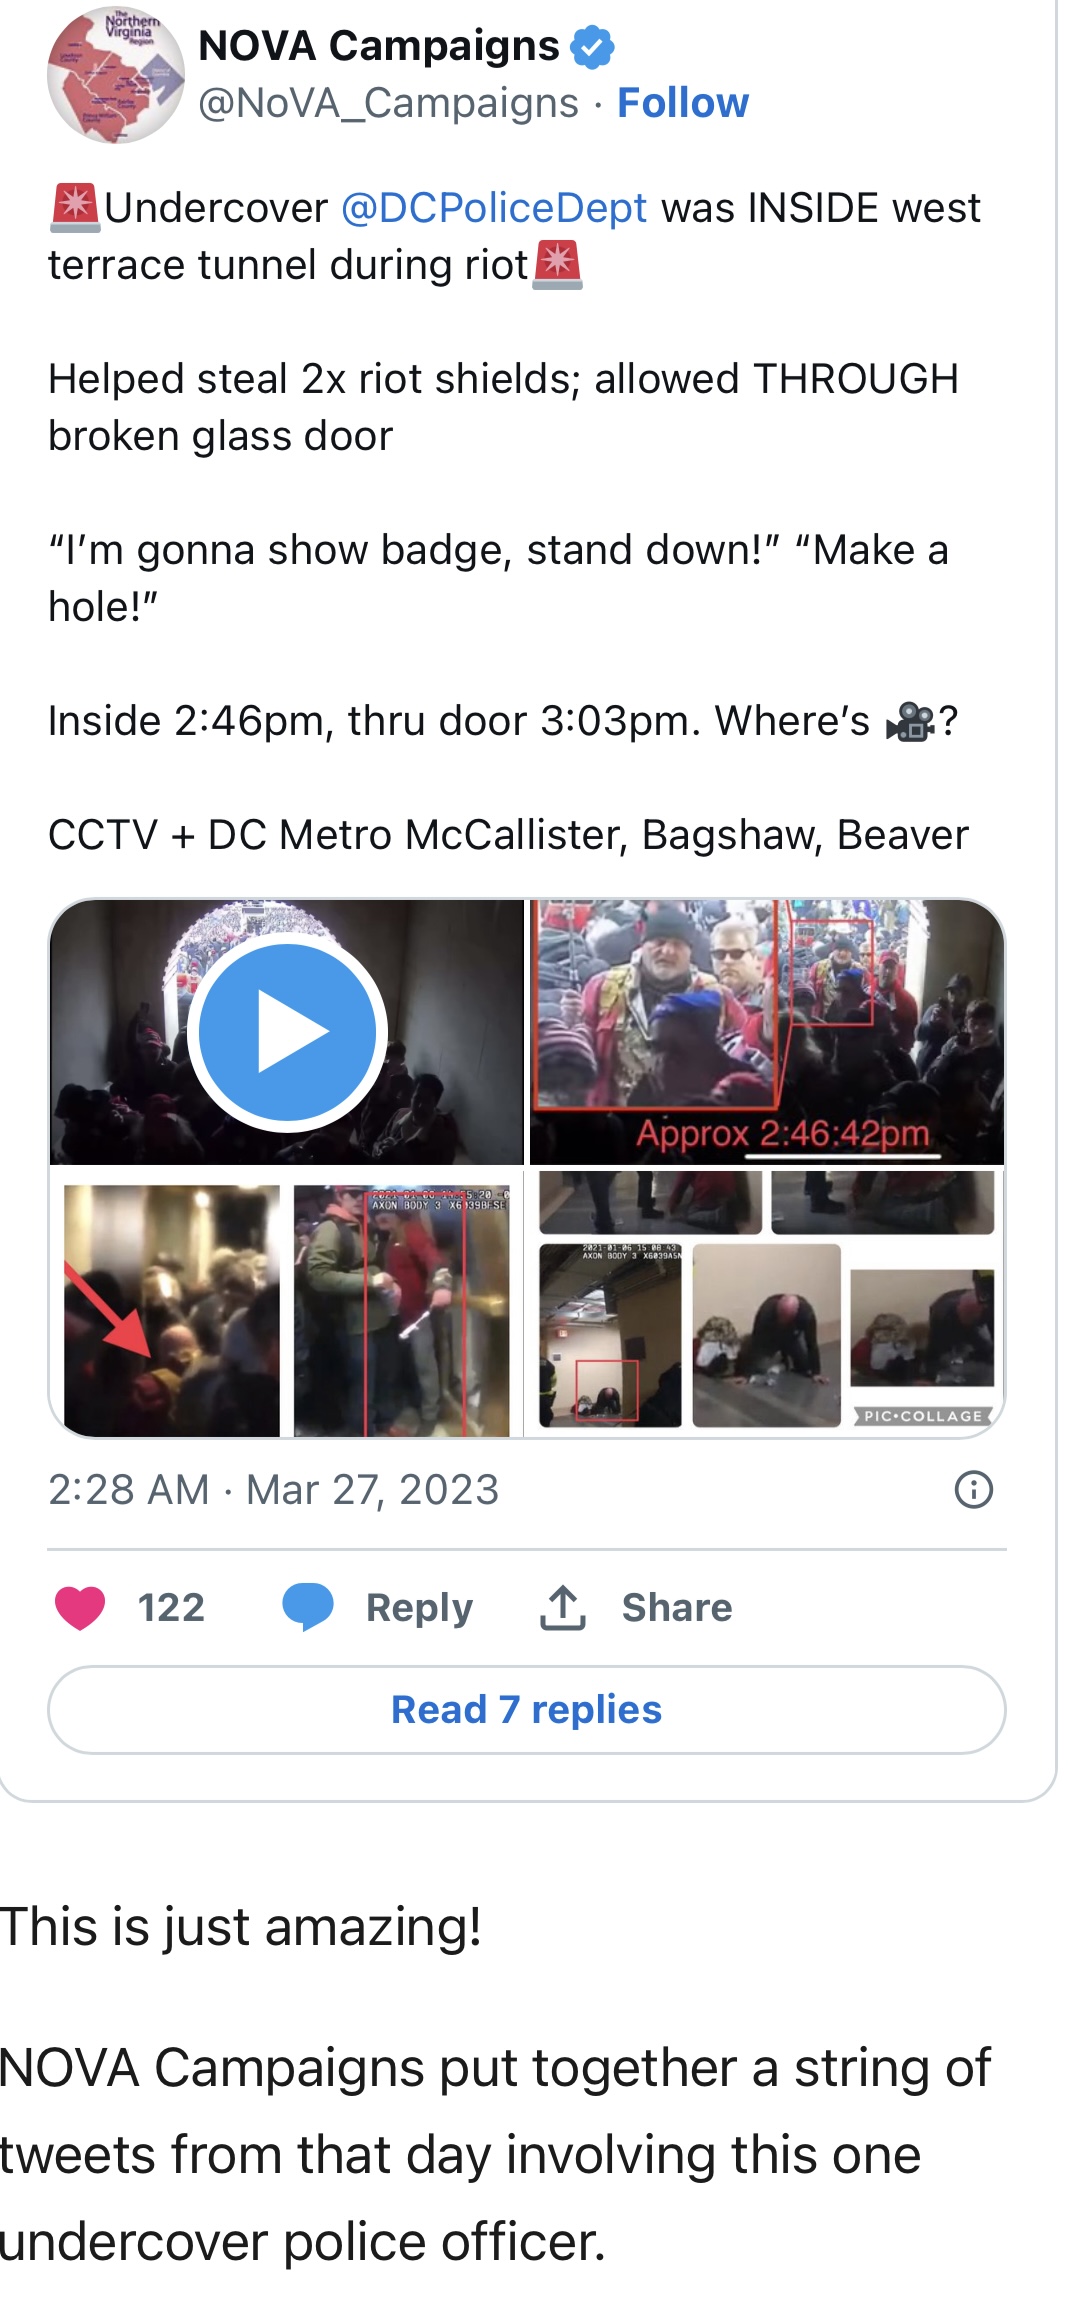
Task: Open the @NoVA_Campaigns handle
Action: click(388, 103)
